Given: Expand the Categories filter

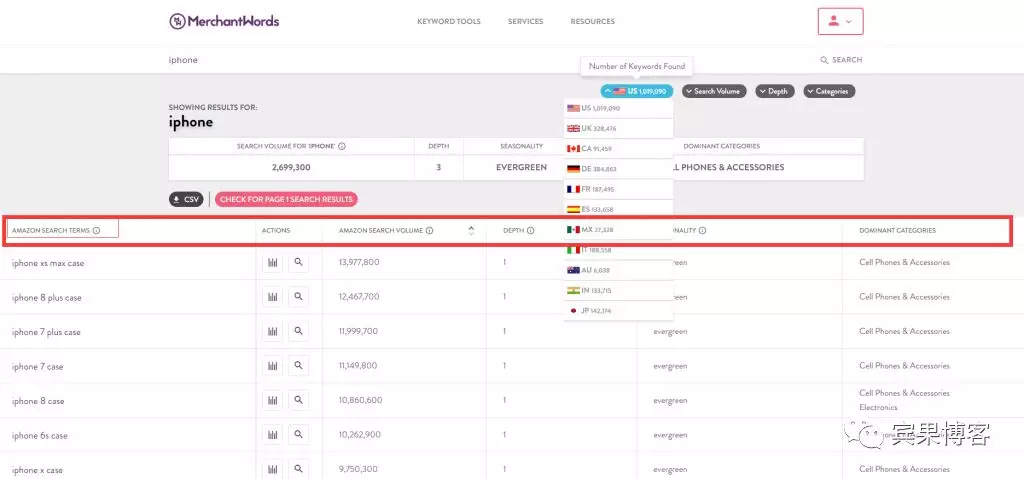Looking at the screenshot, I should pos(829,91).
